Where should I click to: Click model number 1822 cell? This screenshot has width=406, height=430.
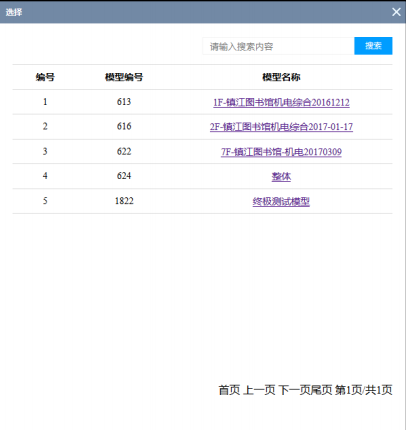[x=124, y=201]
